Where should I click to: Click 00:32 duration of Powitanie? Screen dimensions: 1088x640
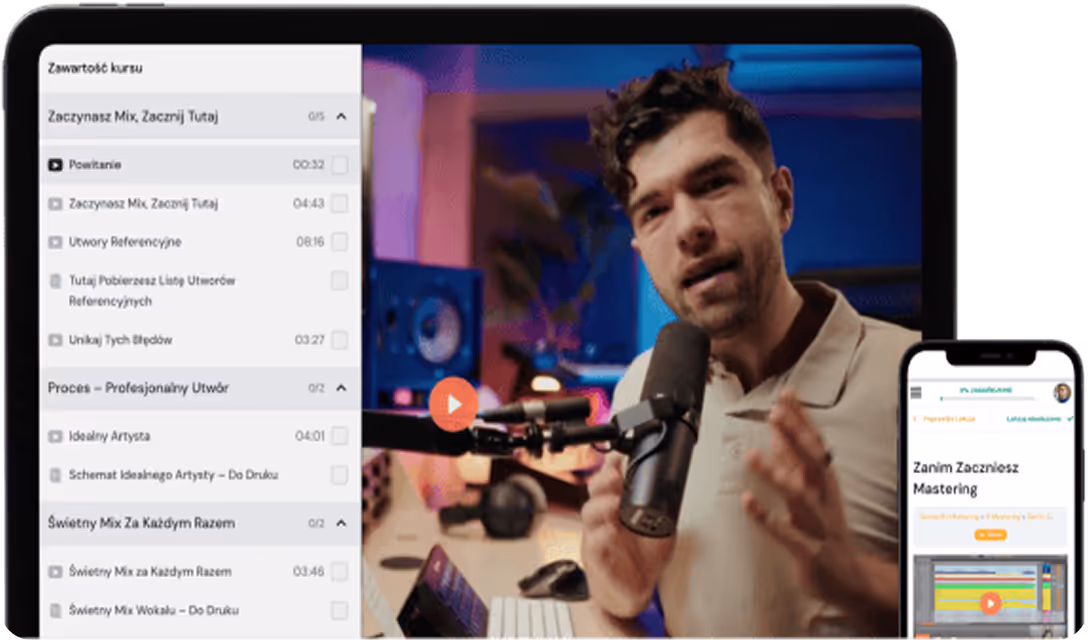[309, 165]
